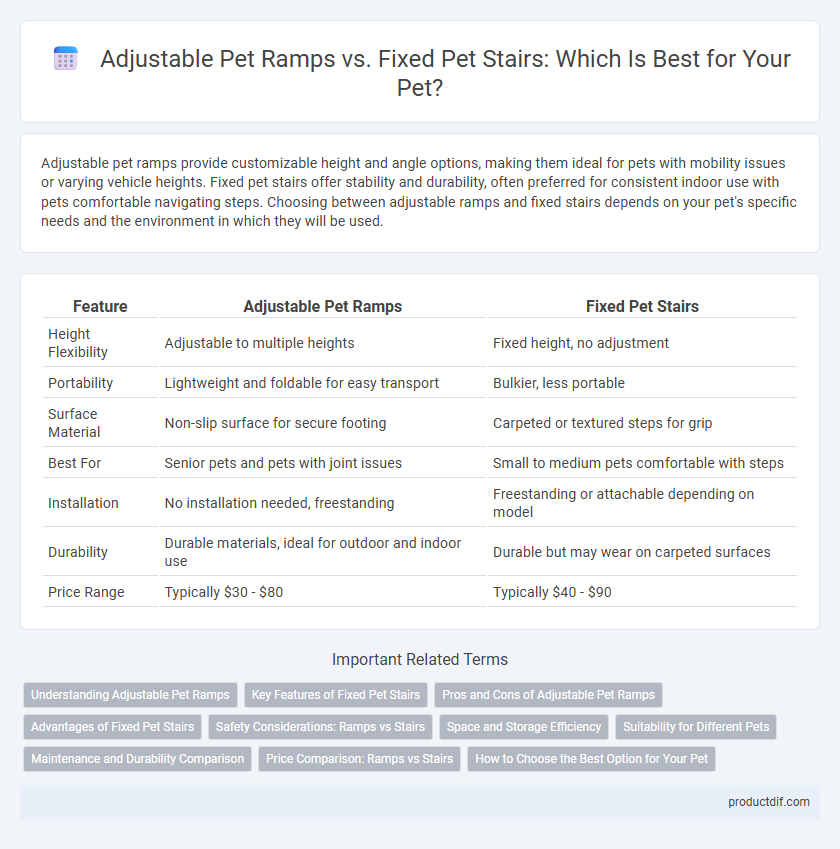840x849 pixels.
Task: Open the Price Comparison: Ramps vs Stairs tag
Action: tap(359, 759)
